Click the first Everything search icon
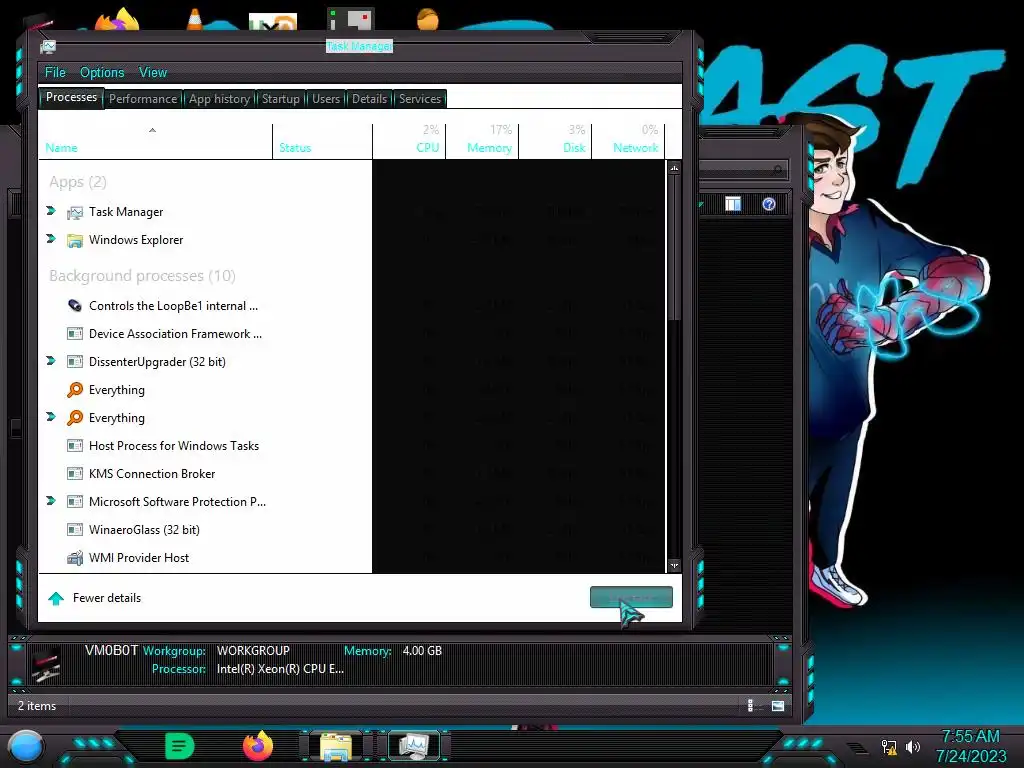 tap(75, 390)
